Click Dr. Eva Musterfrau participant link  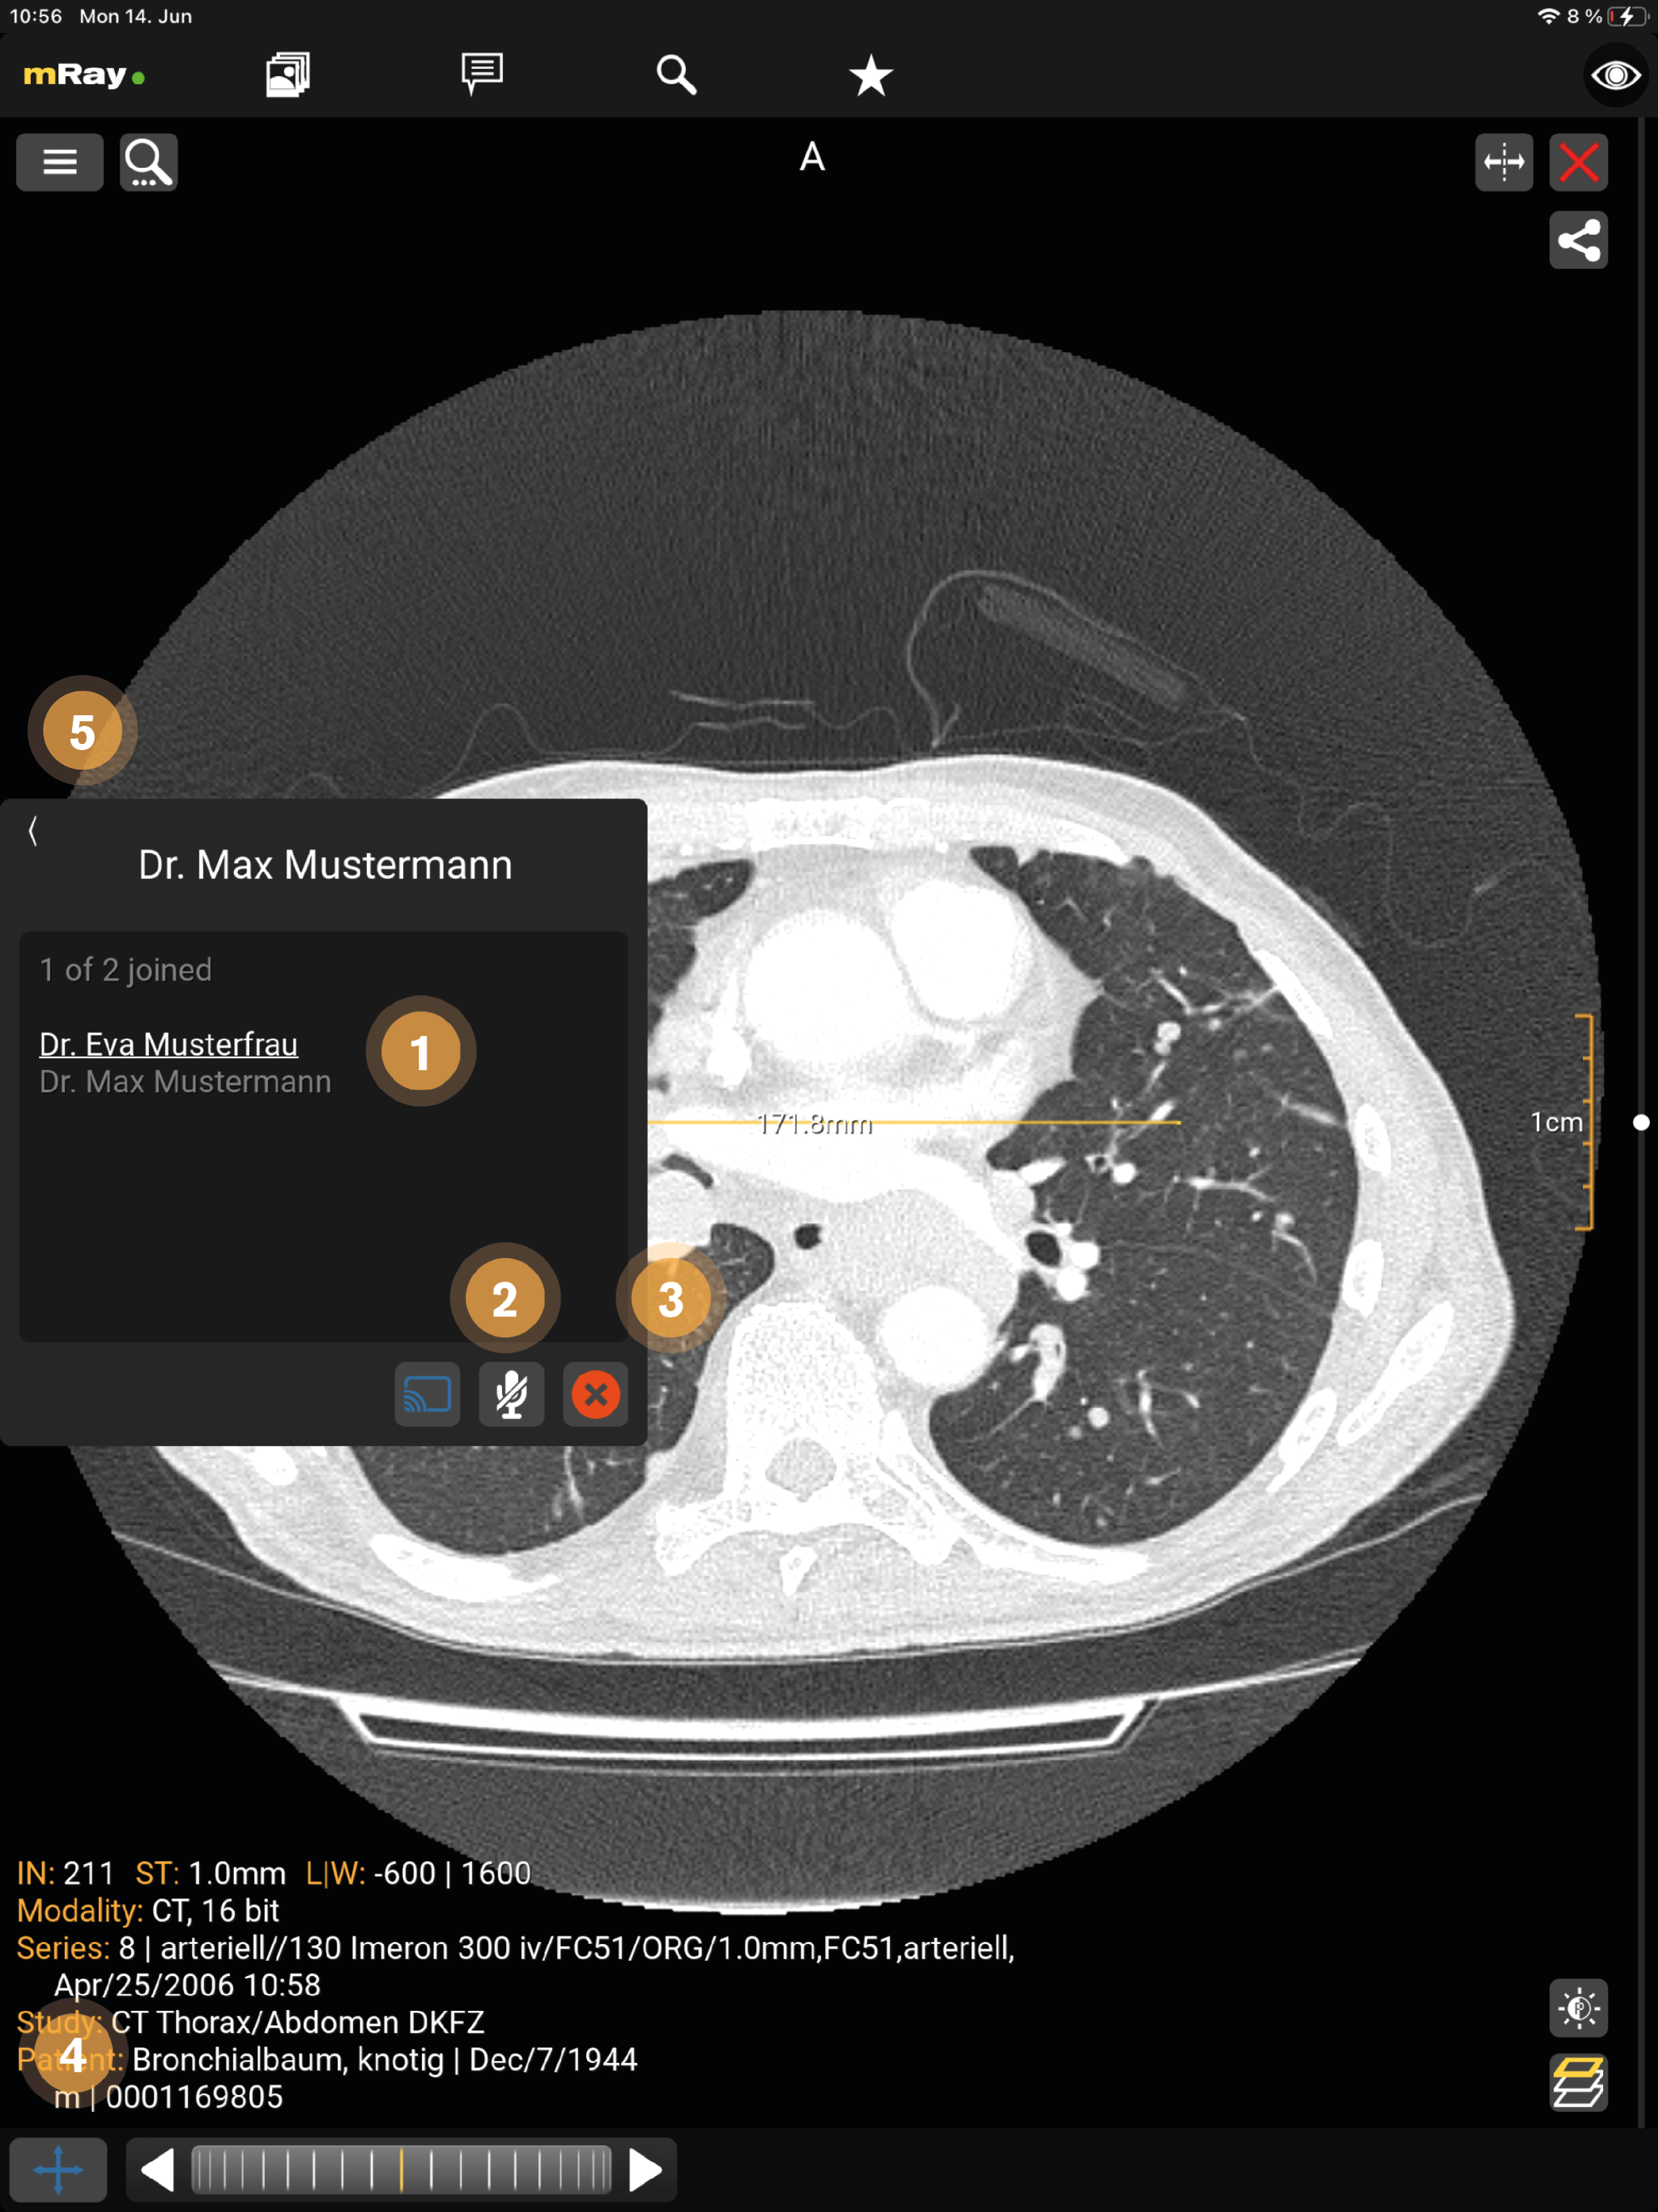click(168, 1044)
